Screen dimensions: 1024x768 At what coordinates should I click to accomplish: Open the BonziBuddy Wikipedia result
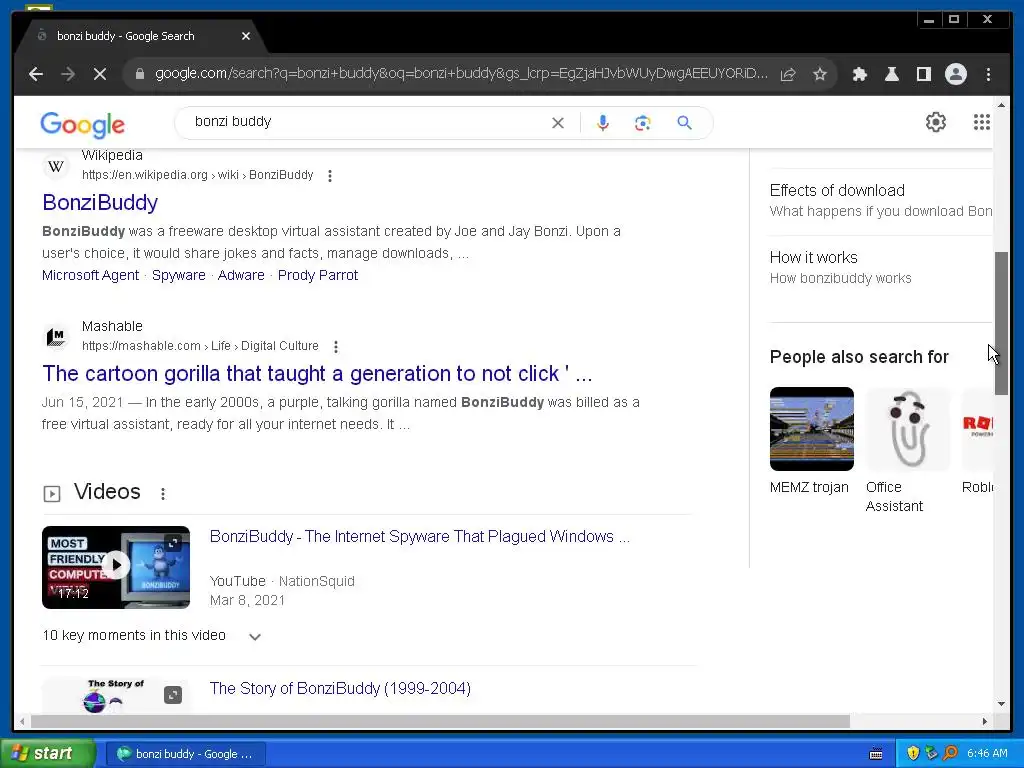100,202
